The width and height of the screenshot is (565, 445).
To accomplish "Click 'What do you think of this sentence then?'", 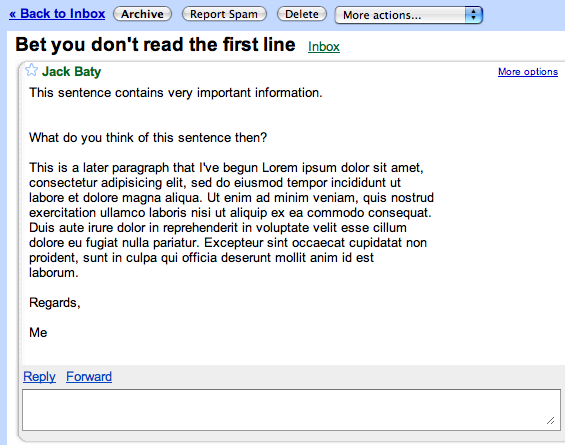I will 148,137.
